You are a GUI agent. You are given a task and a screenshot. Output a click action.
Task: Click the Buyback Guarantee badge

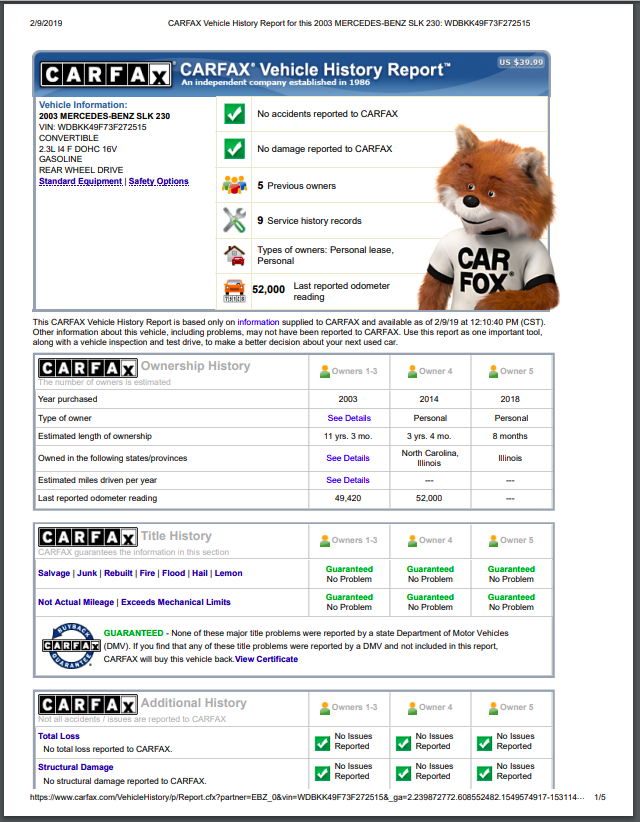coord(71,646)
